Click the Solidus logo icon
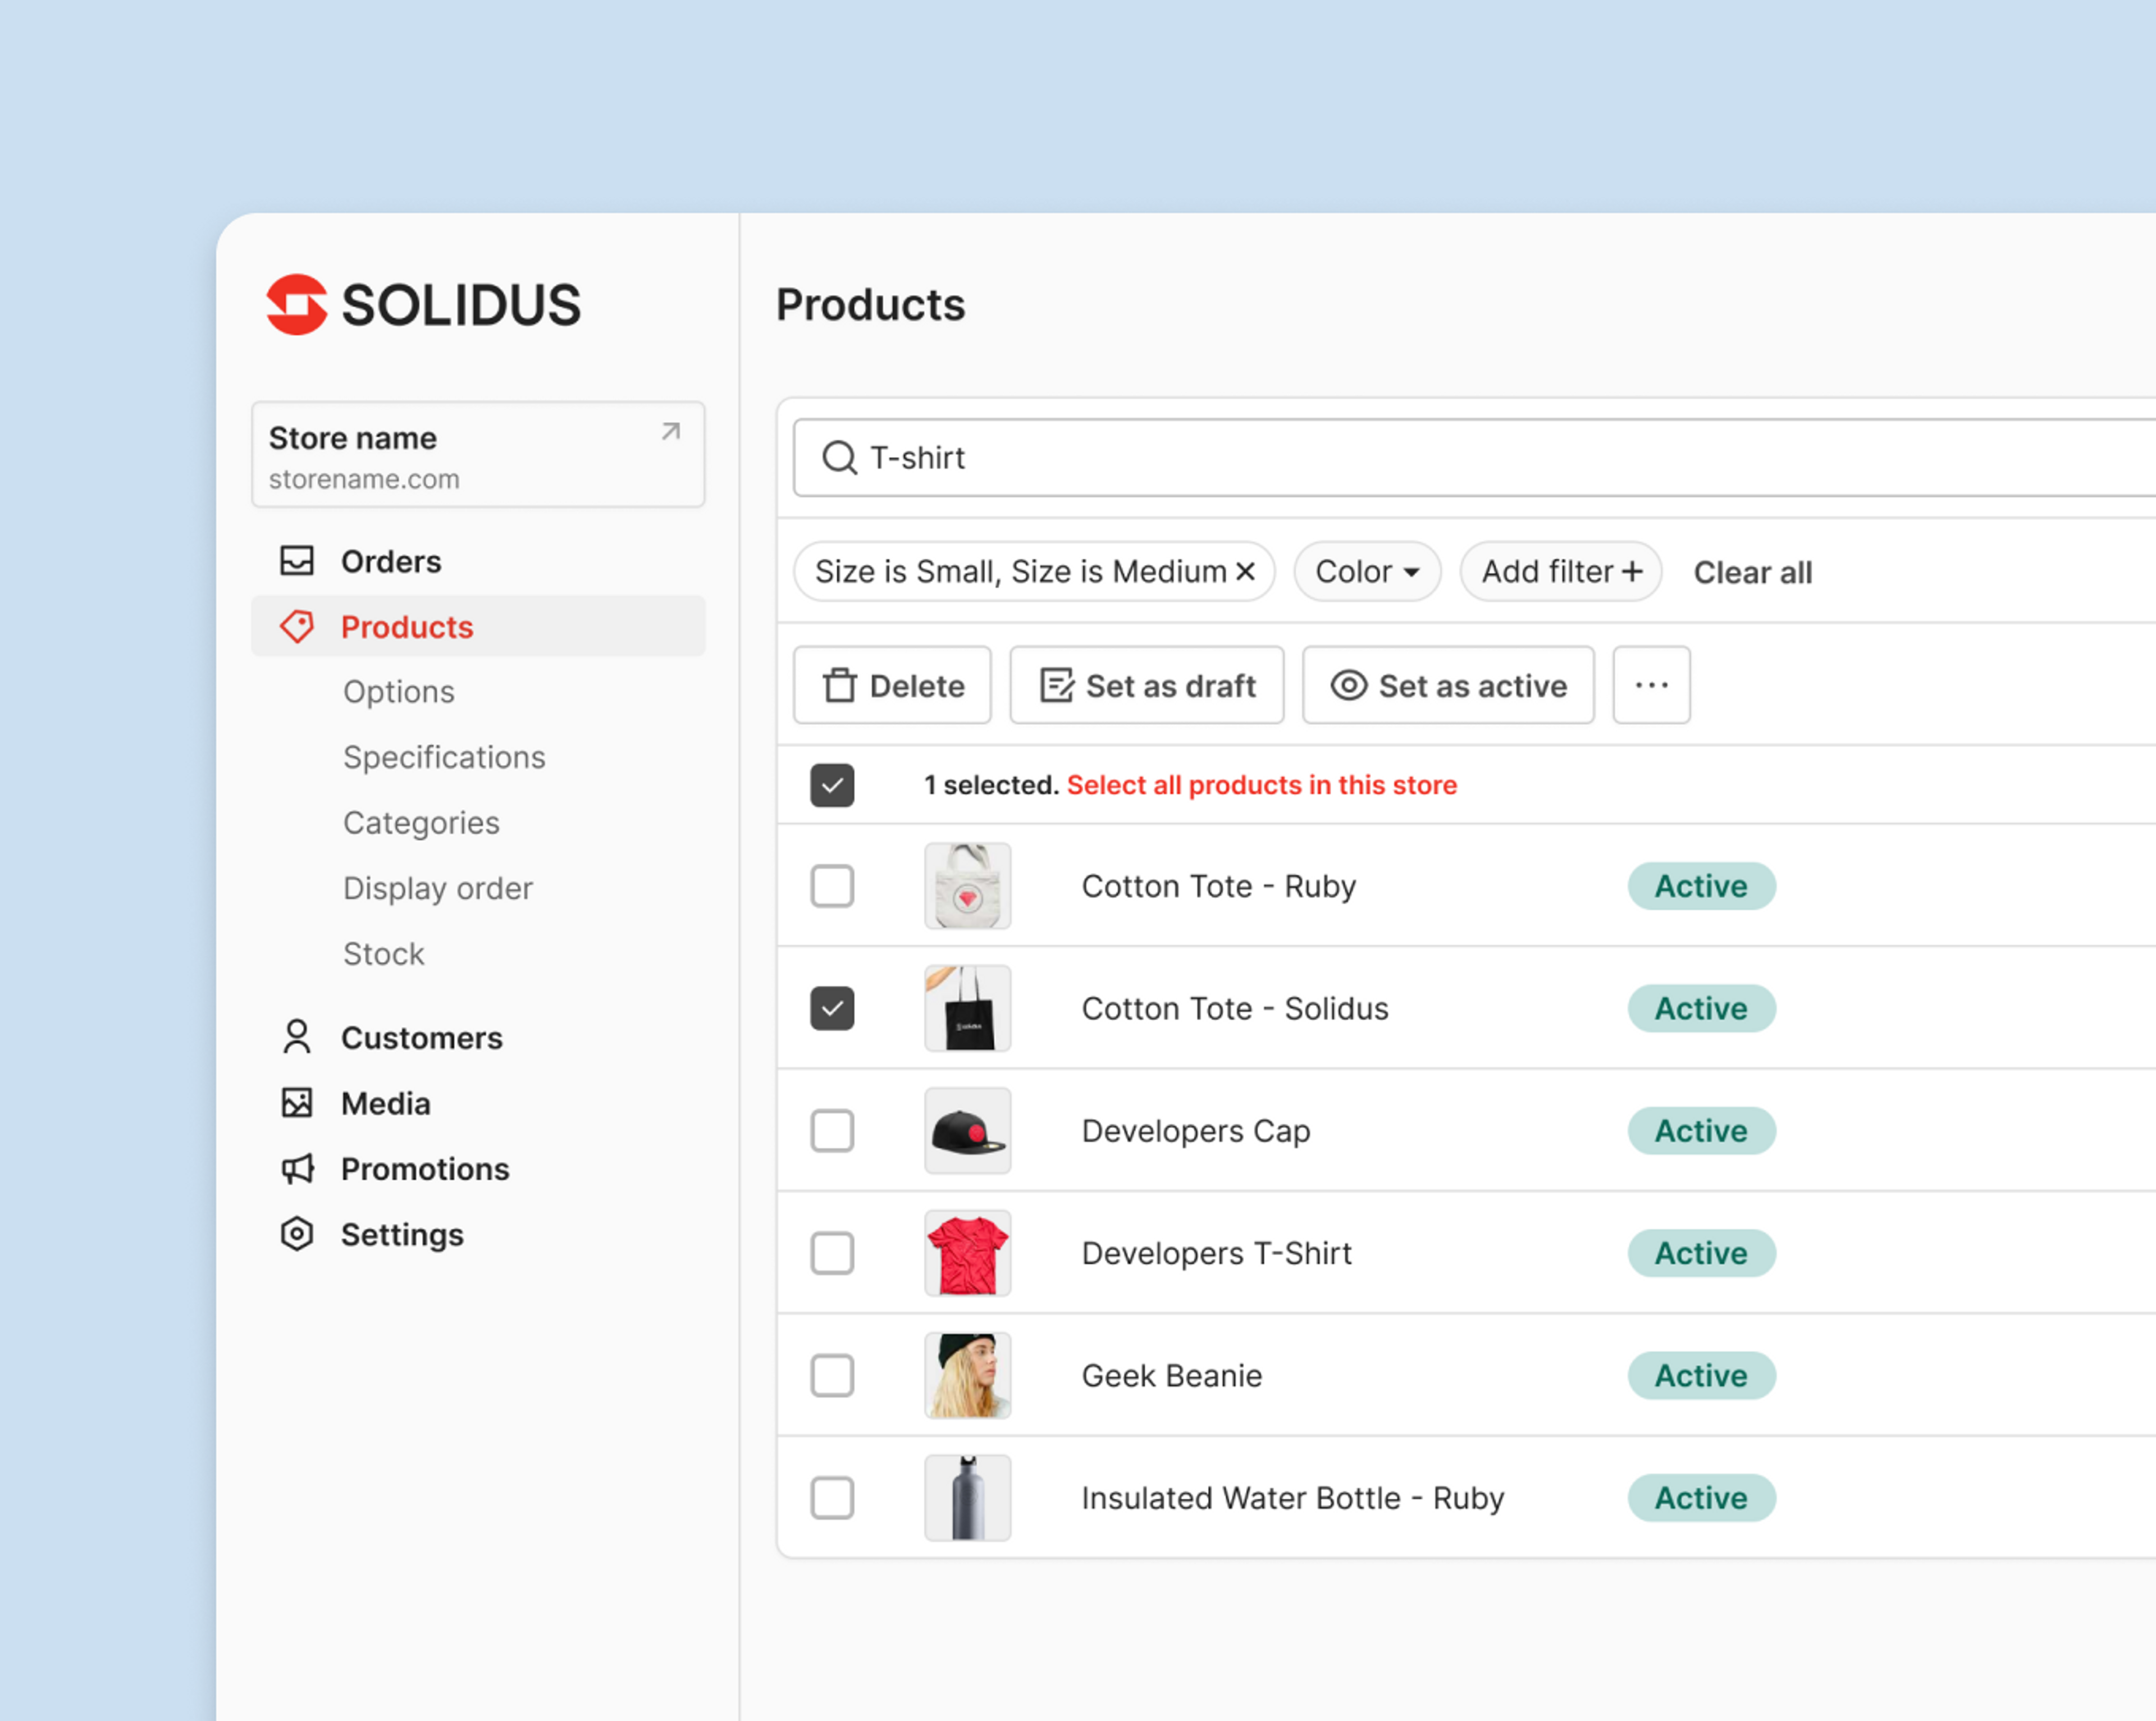2156x1721 pixels. 296,304
